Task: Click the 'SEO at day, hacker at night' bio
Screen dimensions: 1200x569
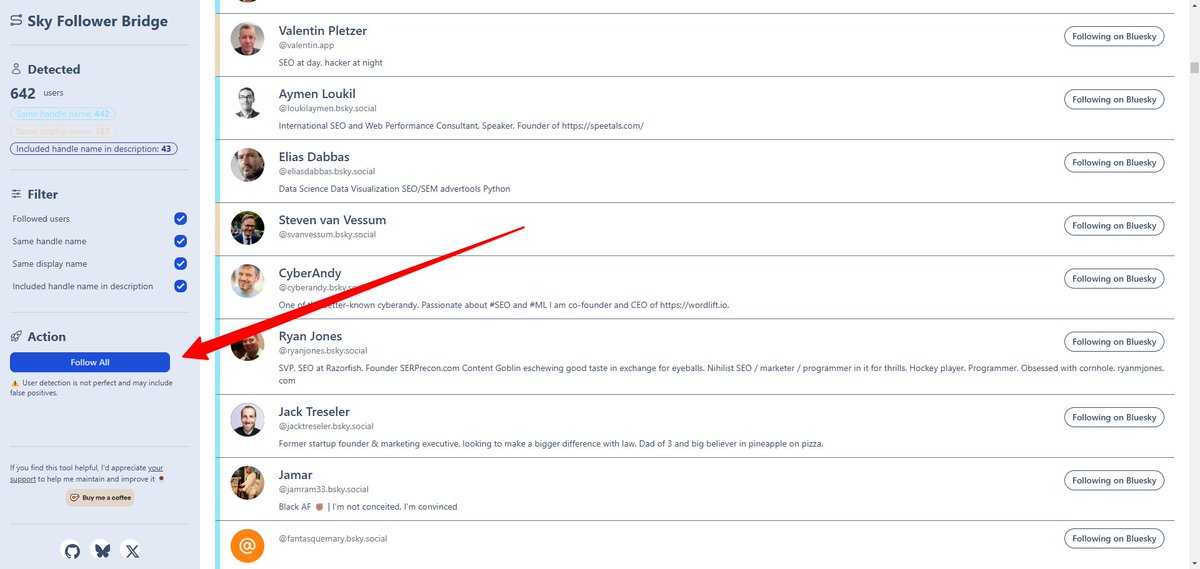Action: point(331,62)
